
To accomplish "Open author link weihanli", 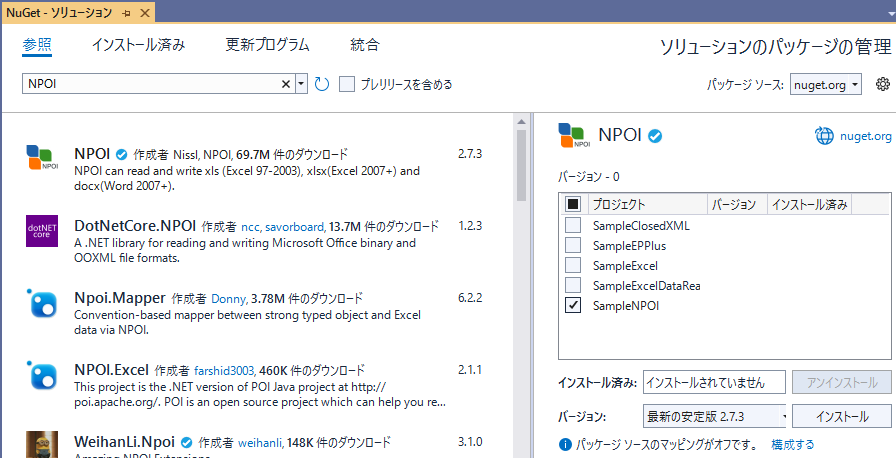I will pos(261,443).
